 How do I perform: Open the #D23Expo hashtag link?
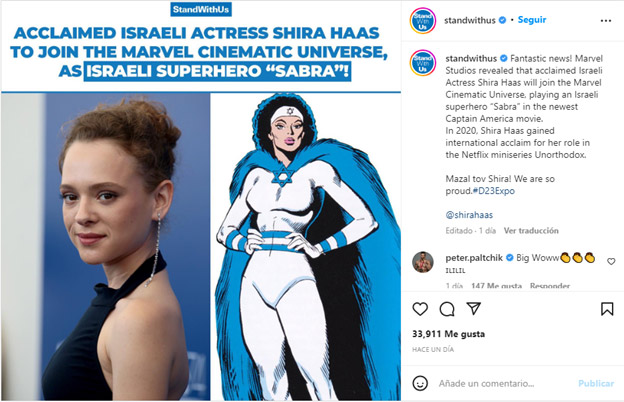point(493,191)
